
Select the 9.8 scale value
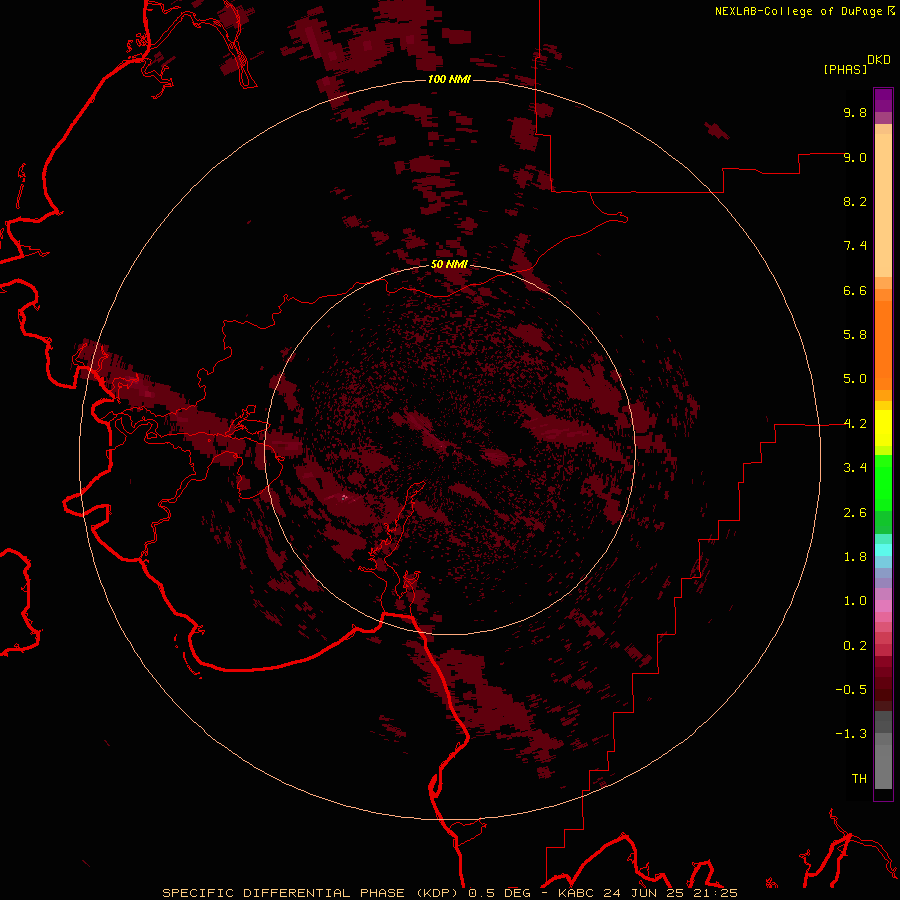(x=855, y=112)
